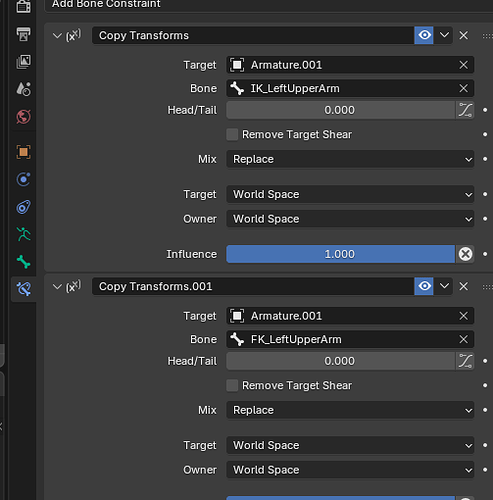The image size is (493, 500).
Task: Animate Mix property dot in Copy Transforms
Action: pyautogui.click(x=485, y=159)
